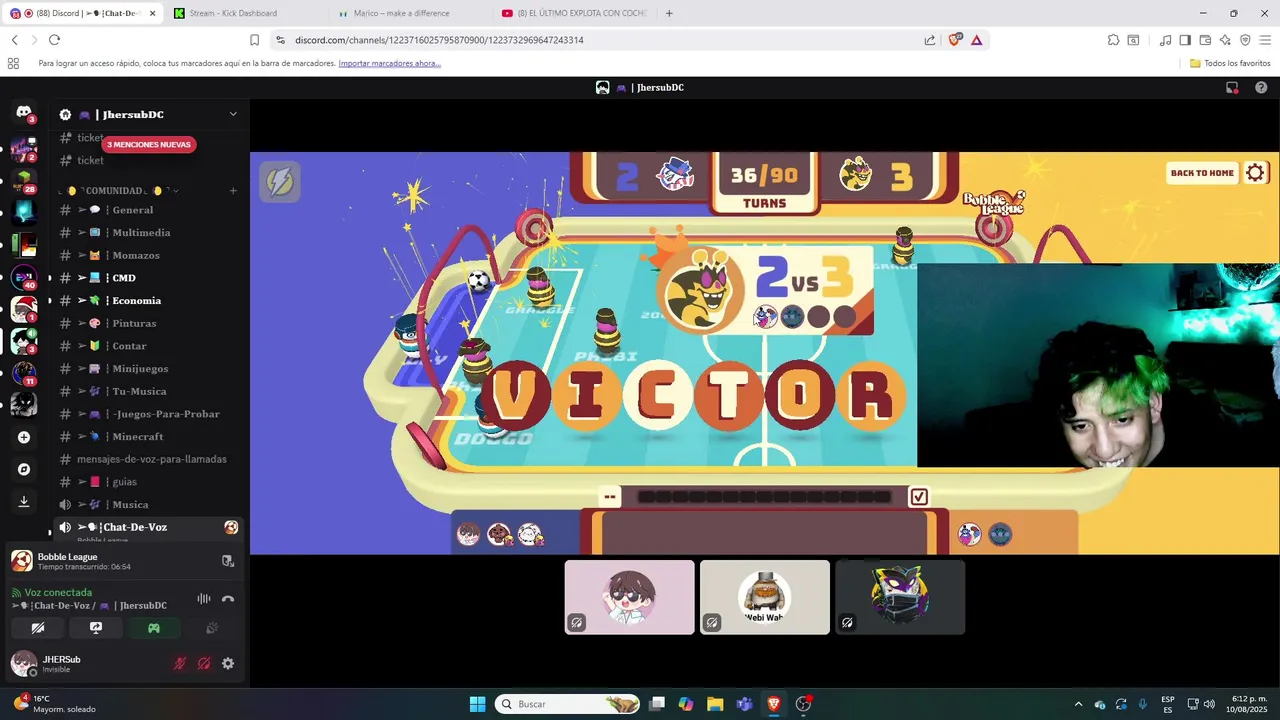Open Discord direct messages home icon
The image size is (1280, 720).
click(24, 113)
